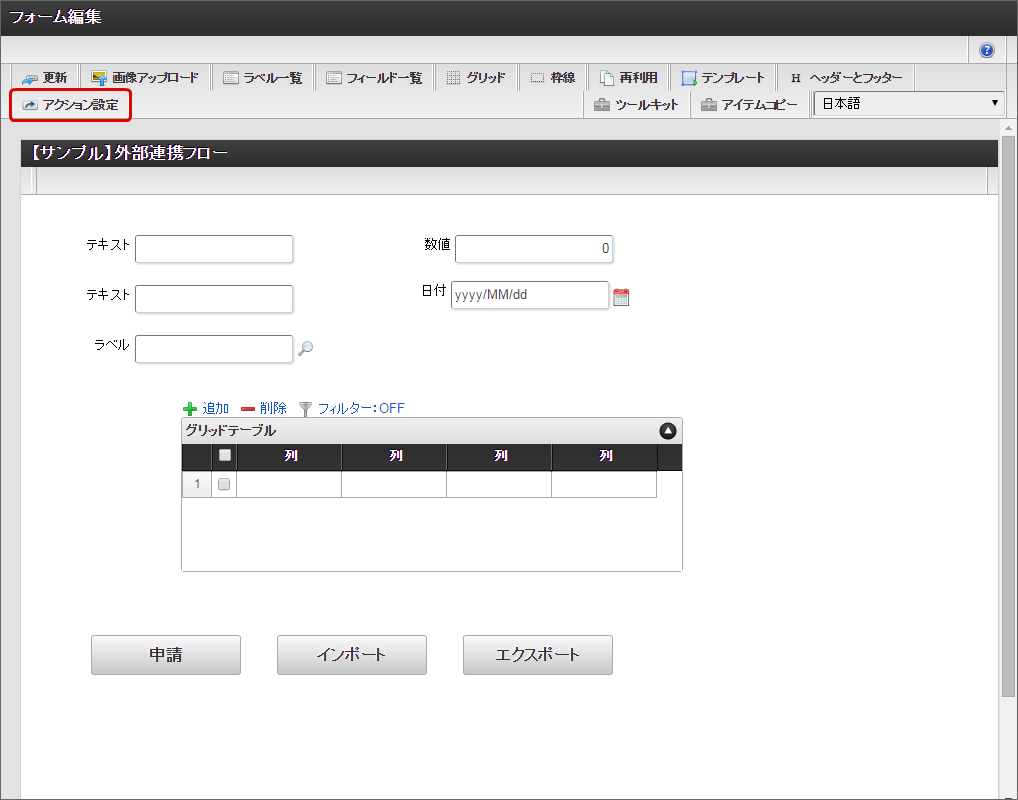Click the red minus 削除 icon
This screenshot has width=1018, height=800.
[248, 409]
